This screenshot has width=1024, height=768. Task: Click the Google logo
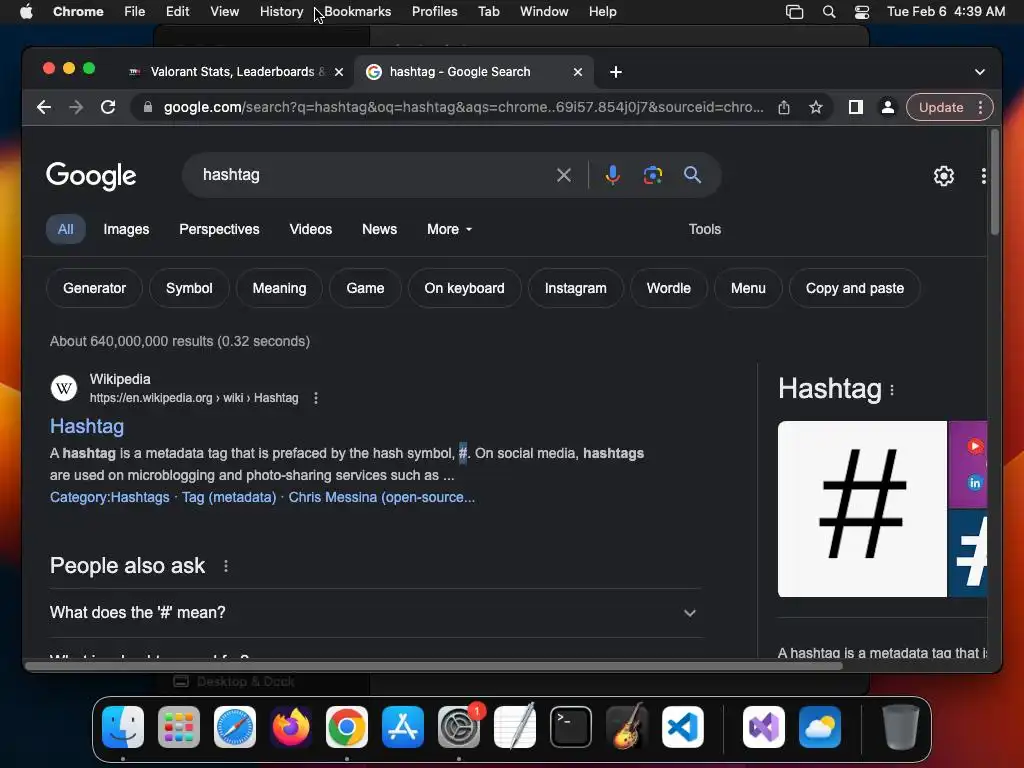click(x=91, y=176)
